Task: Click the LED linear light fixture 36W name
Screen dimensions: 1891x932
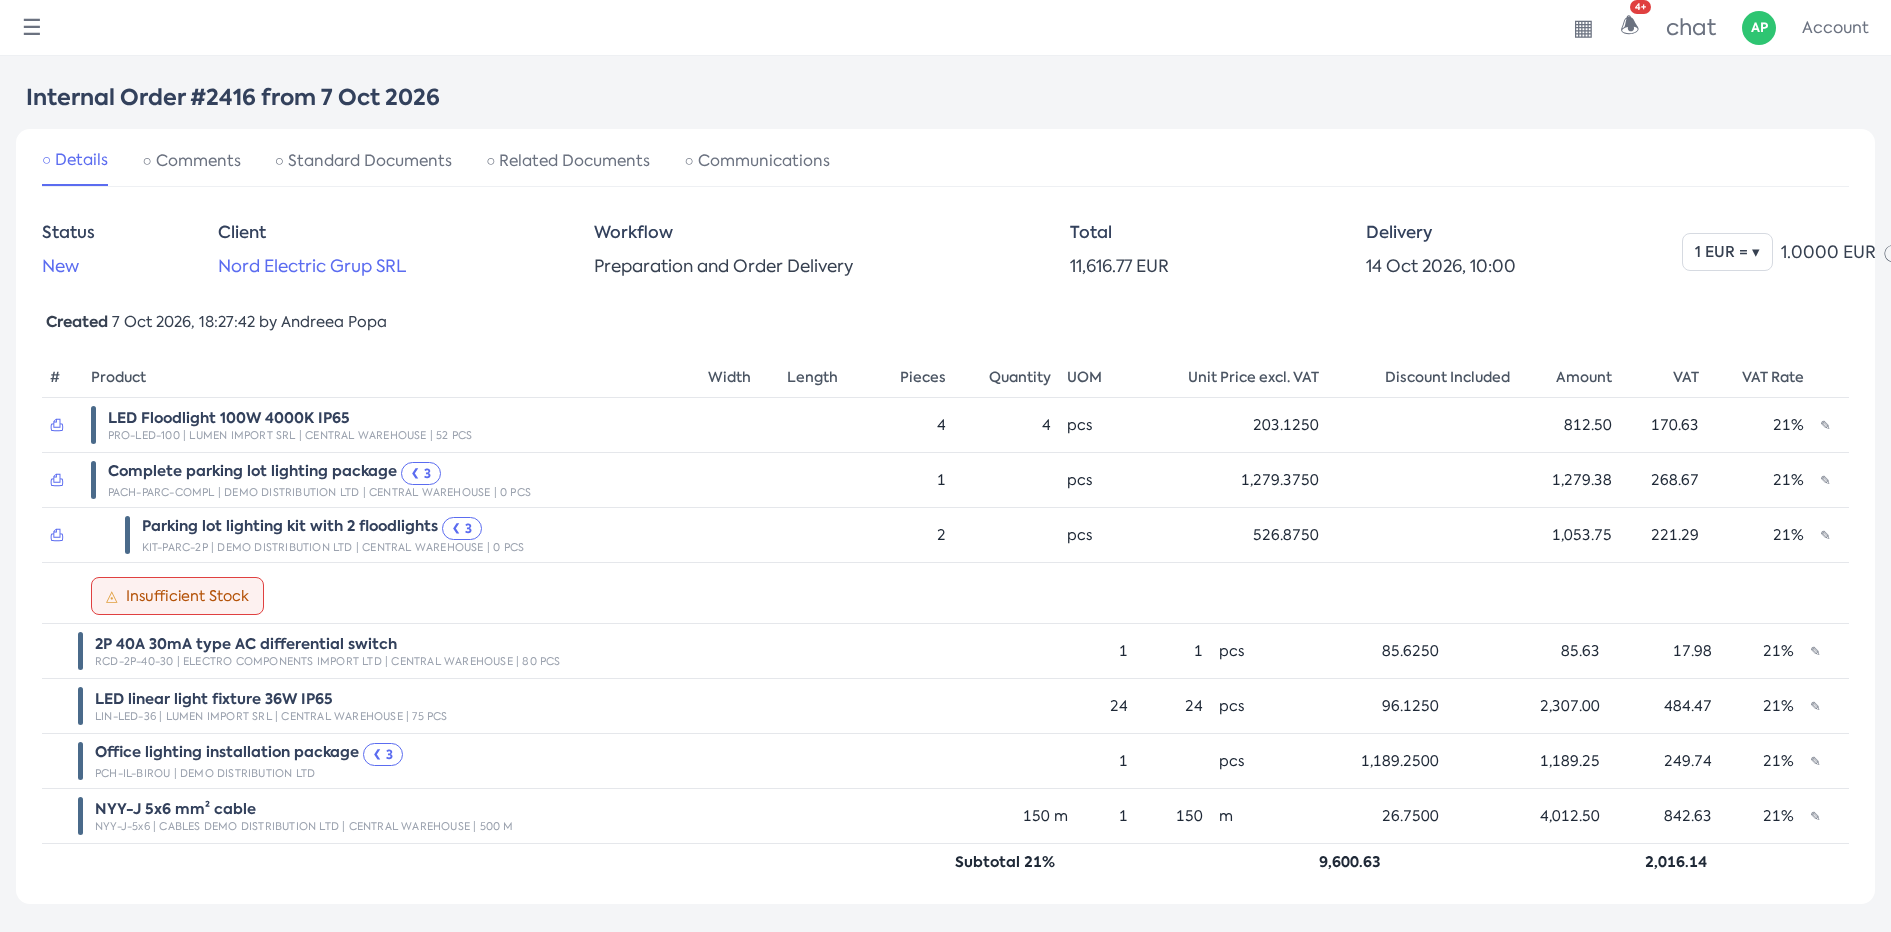Action: [213, 699]
